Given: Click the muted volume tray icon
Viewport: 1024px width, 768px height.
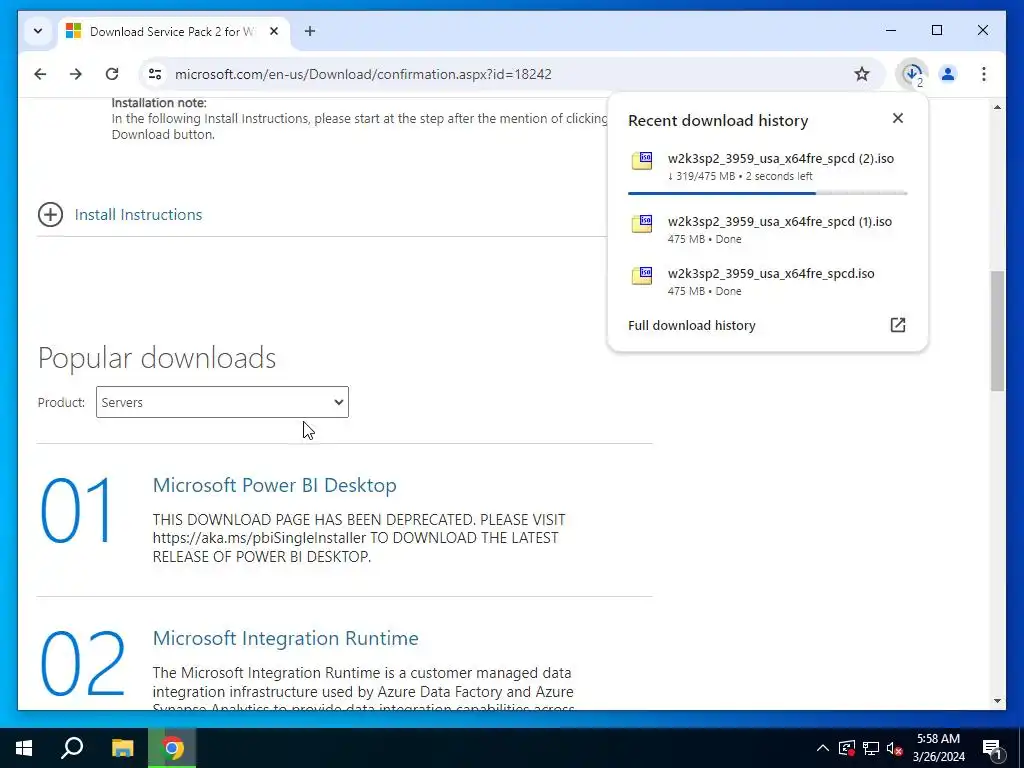Looking at the screenshot, I should coord(895,748).
